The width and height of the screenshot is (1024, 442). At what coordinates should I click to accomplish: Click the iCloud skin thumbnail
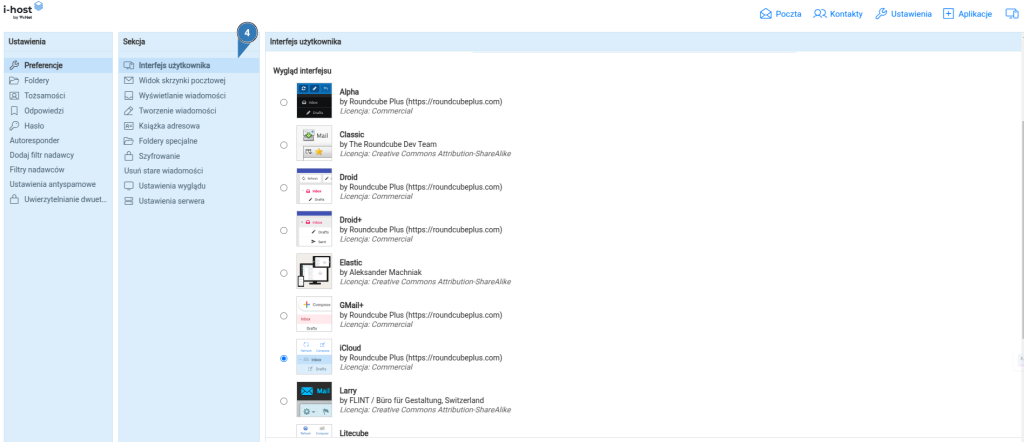tap(314, 356)
